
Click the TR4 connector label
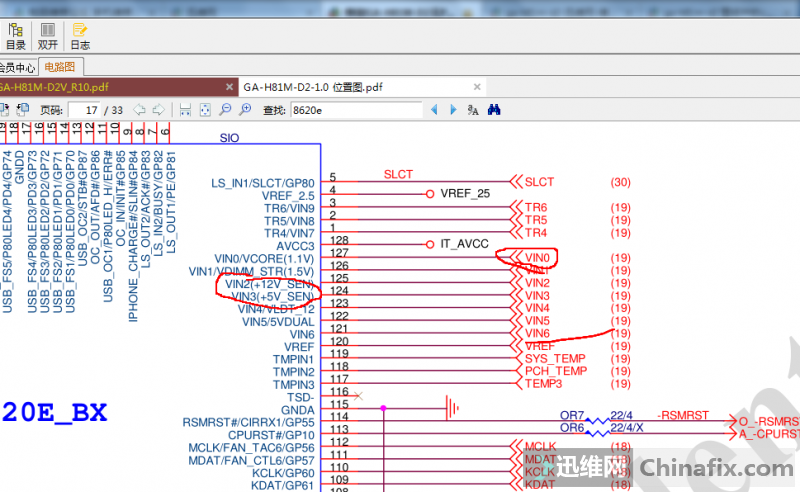536,233
